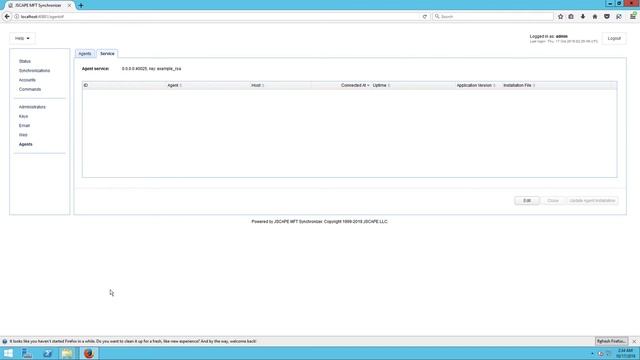Open Agents in the sidebar
Screen dimensions: 640x360
tap(25, 144)
